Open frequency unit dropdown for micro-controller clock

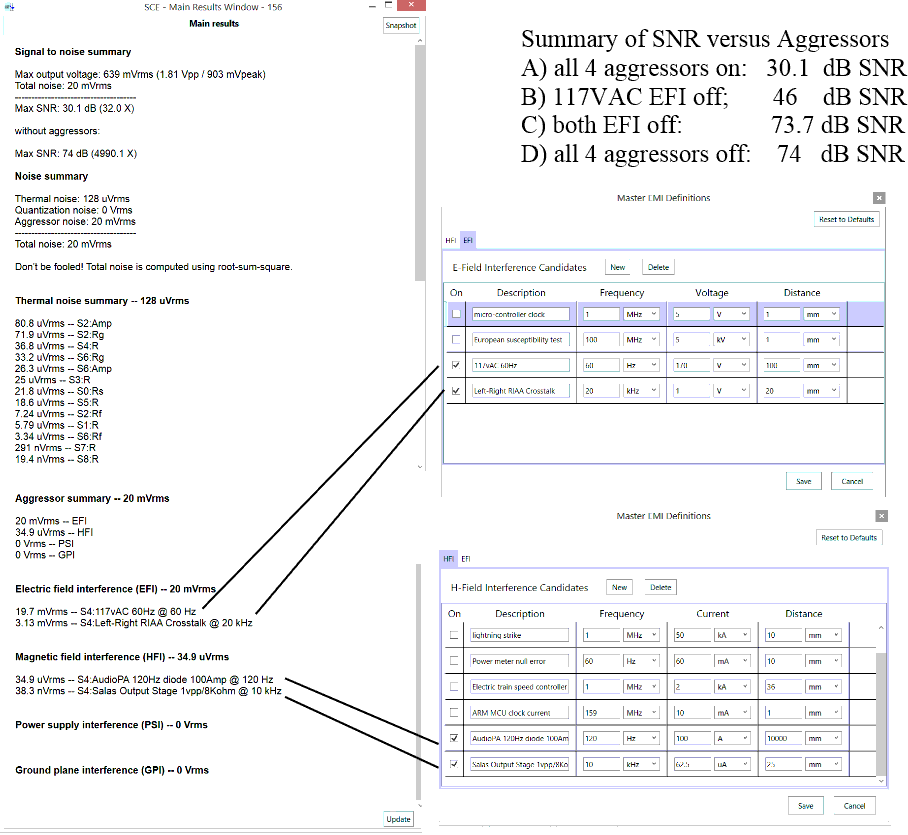click(x=642, y=314)
